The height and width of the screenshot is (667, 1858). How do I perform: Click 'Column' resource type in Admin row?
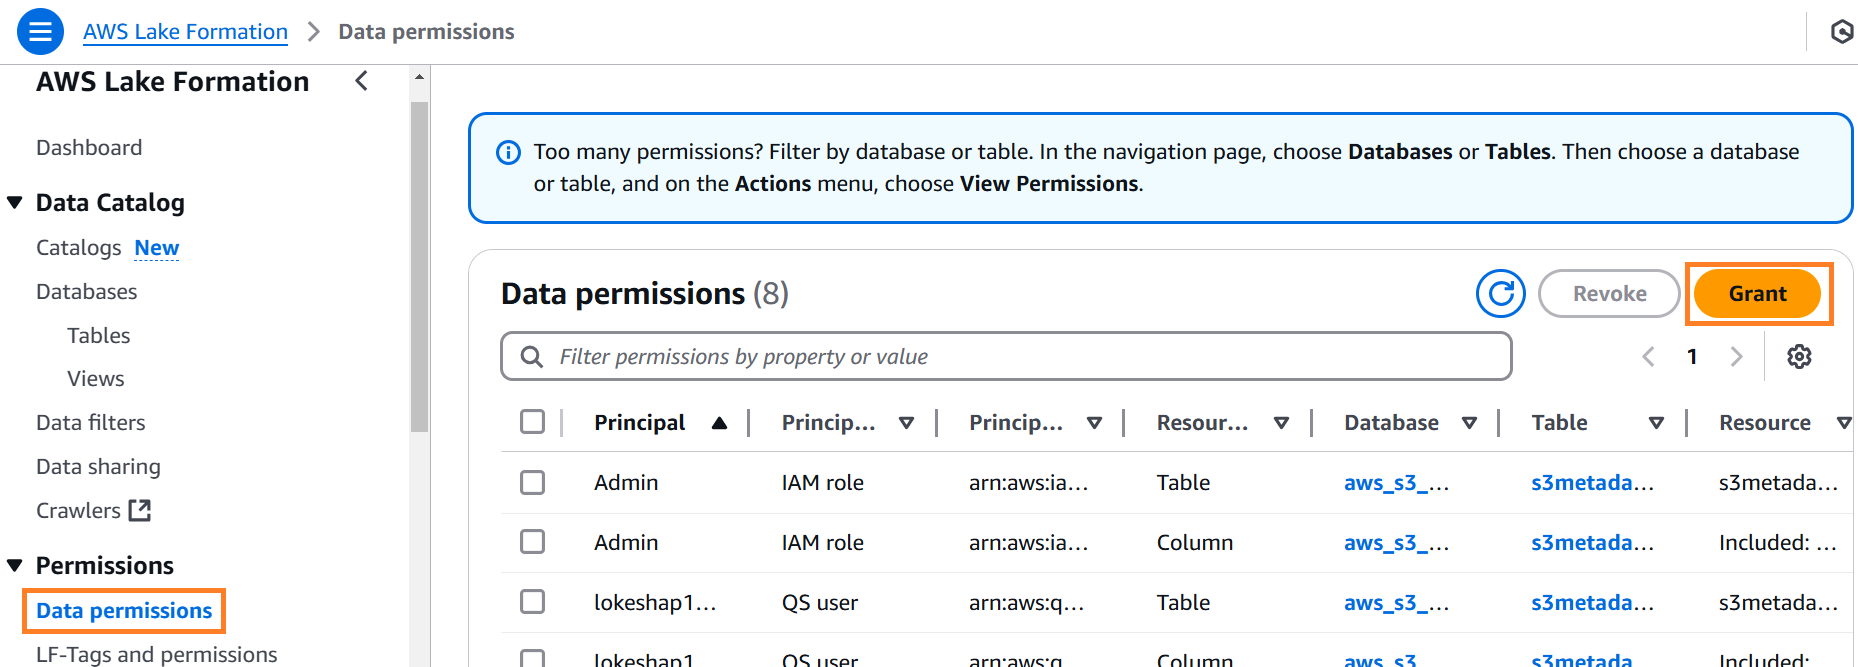coord(1194,543)
